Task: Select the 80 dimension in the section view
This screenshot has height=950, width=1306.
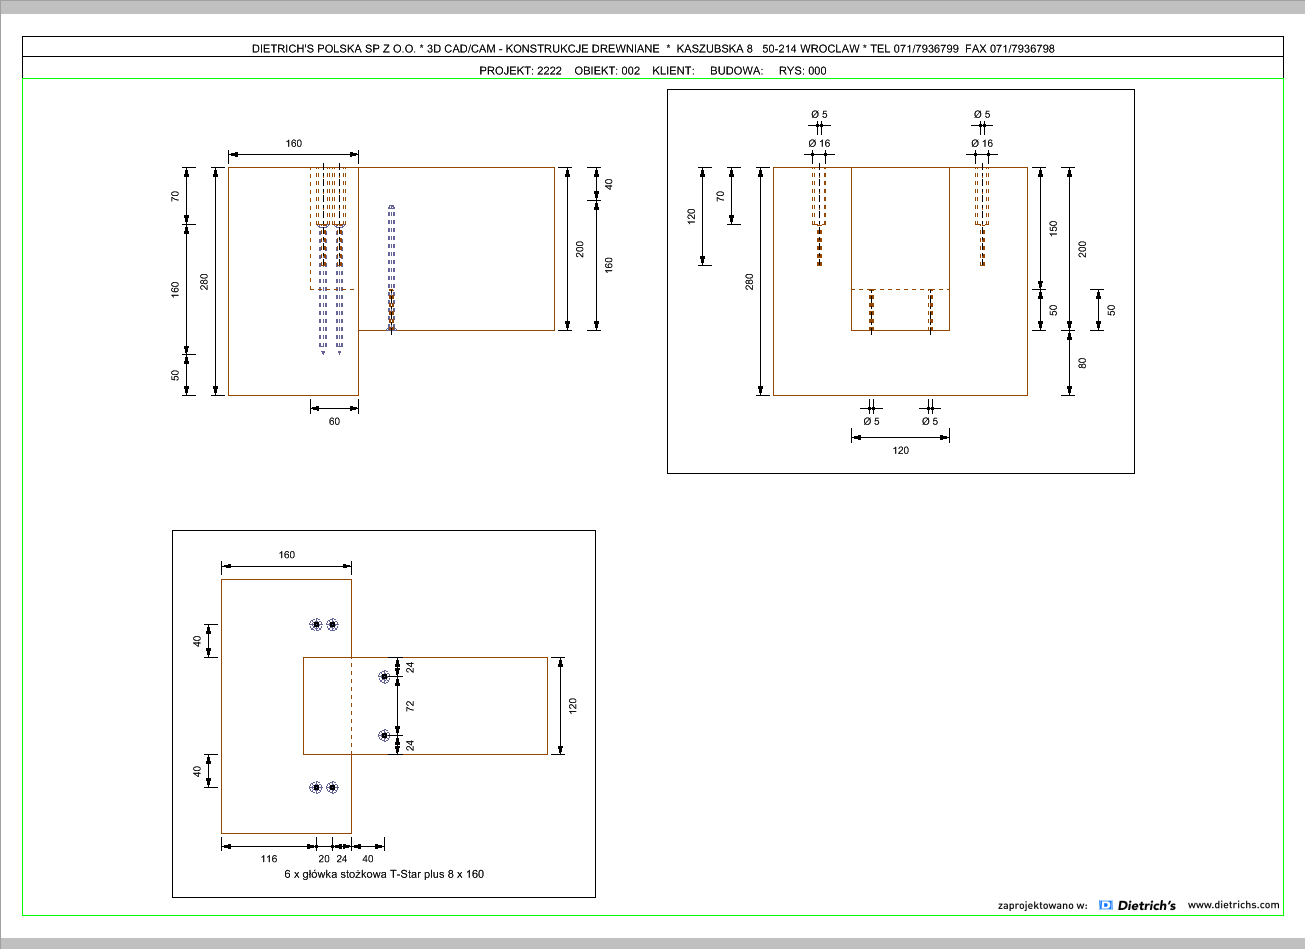Action: (x=1082, y=362)
